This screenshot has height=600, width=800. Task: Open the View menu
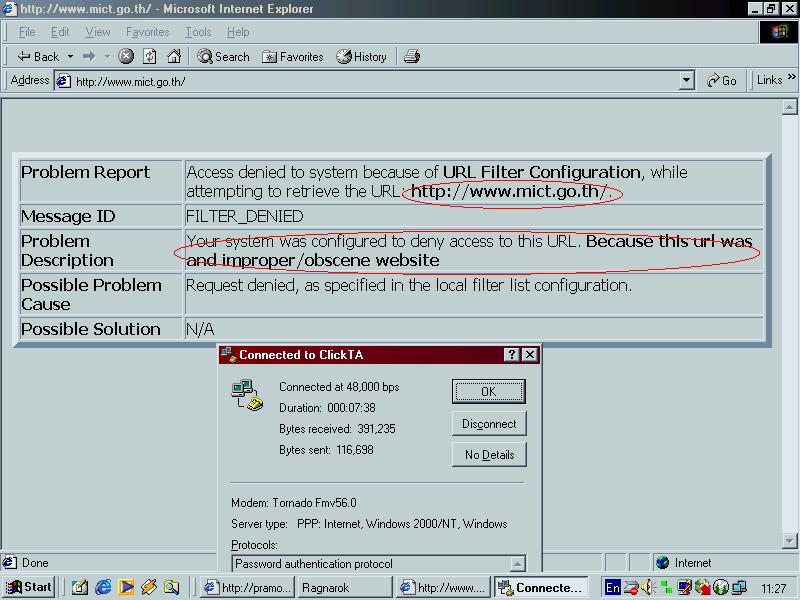(x=97, y=32)
